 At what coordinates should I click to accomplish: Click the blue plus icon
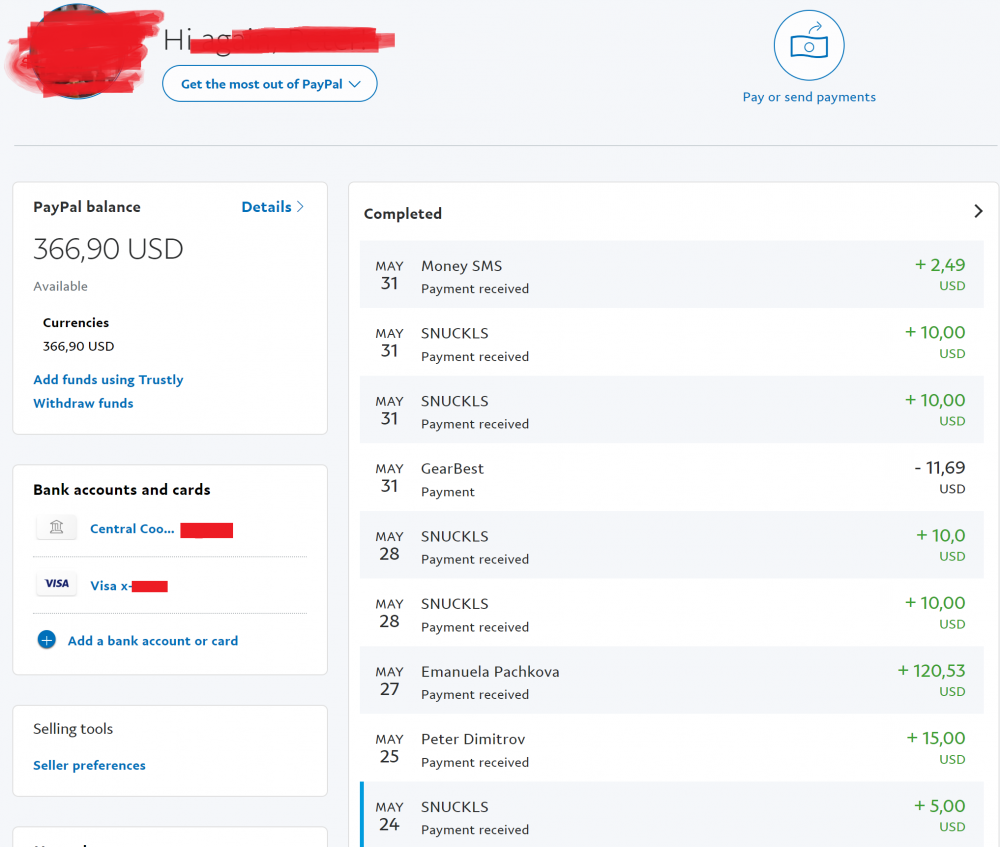coord(47,639)
